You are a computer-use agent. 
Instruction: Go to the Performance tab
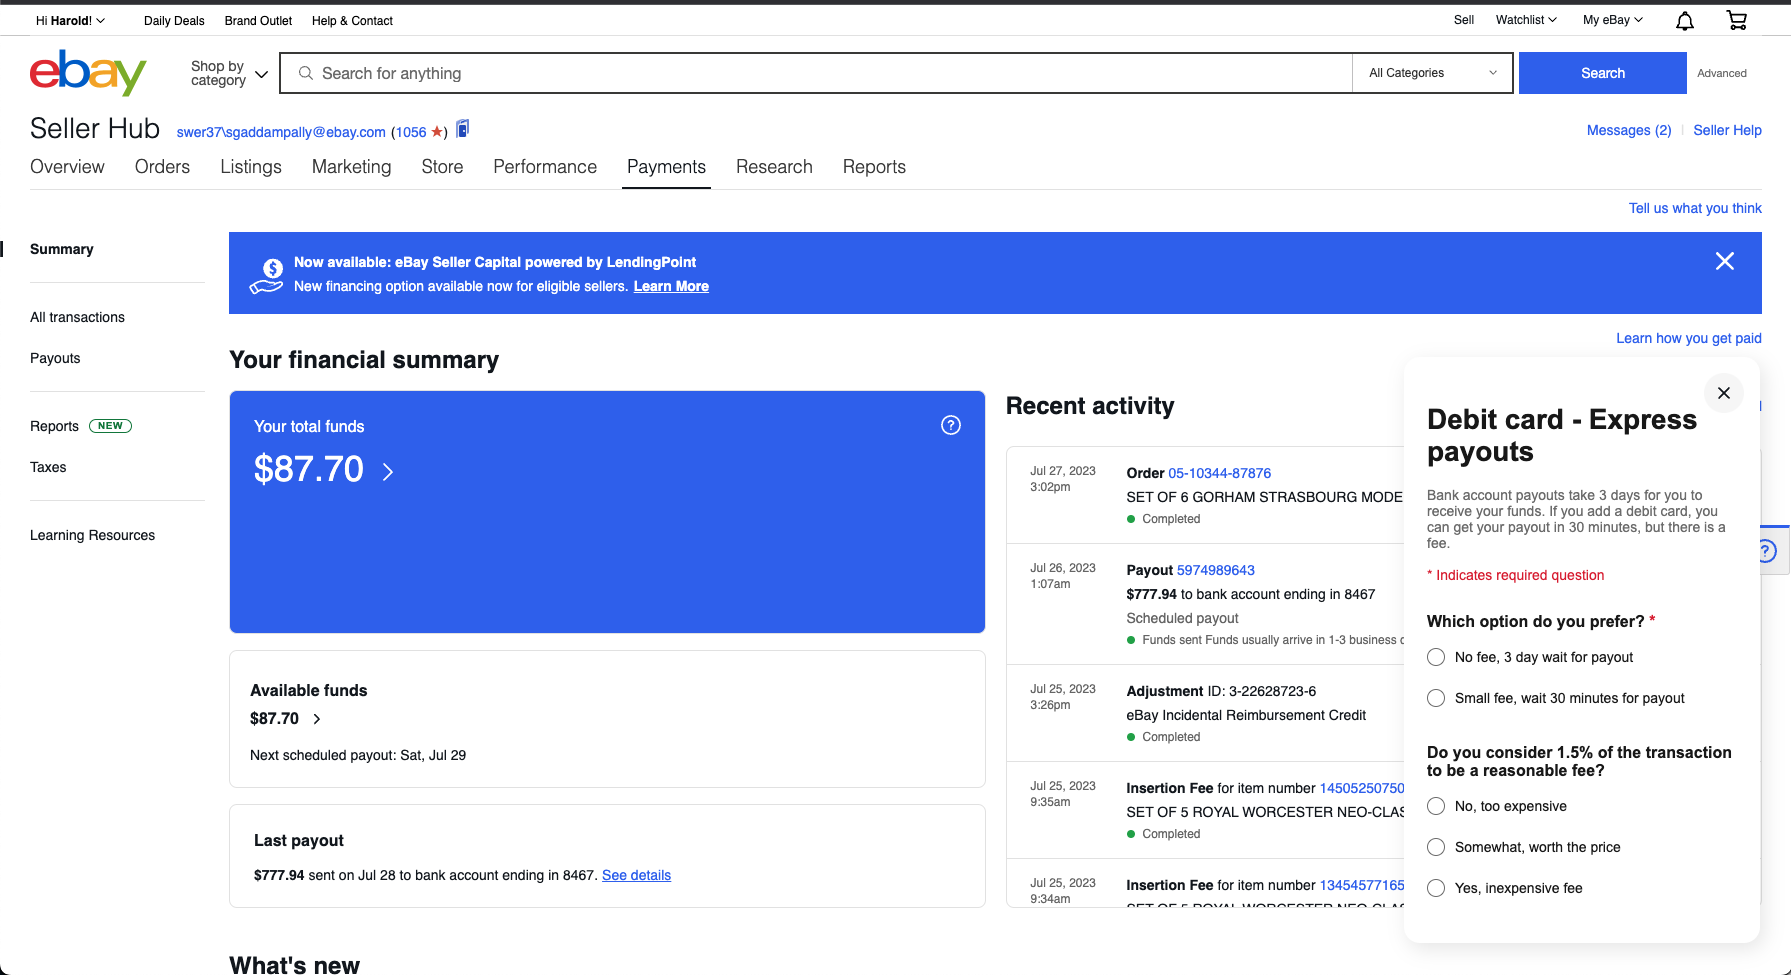[x=545, y=167]
